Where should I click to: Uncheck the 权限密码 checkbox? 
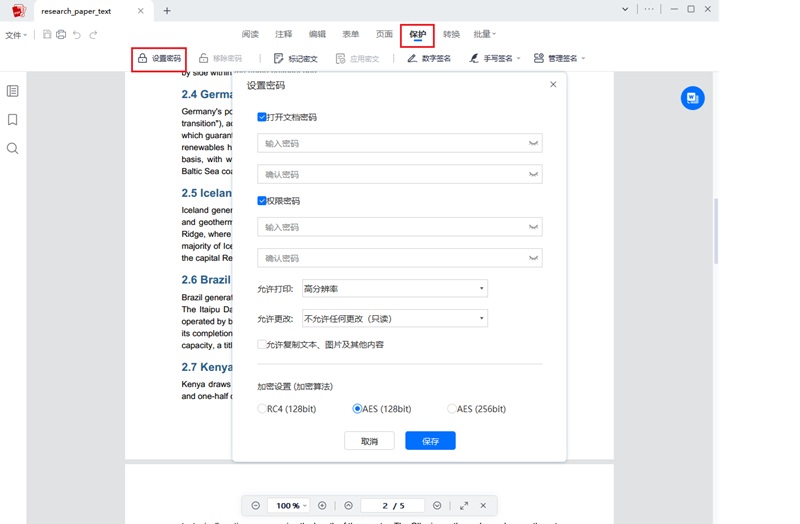pyautogui.click(x=262, y=201)
